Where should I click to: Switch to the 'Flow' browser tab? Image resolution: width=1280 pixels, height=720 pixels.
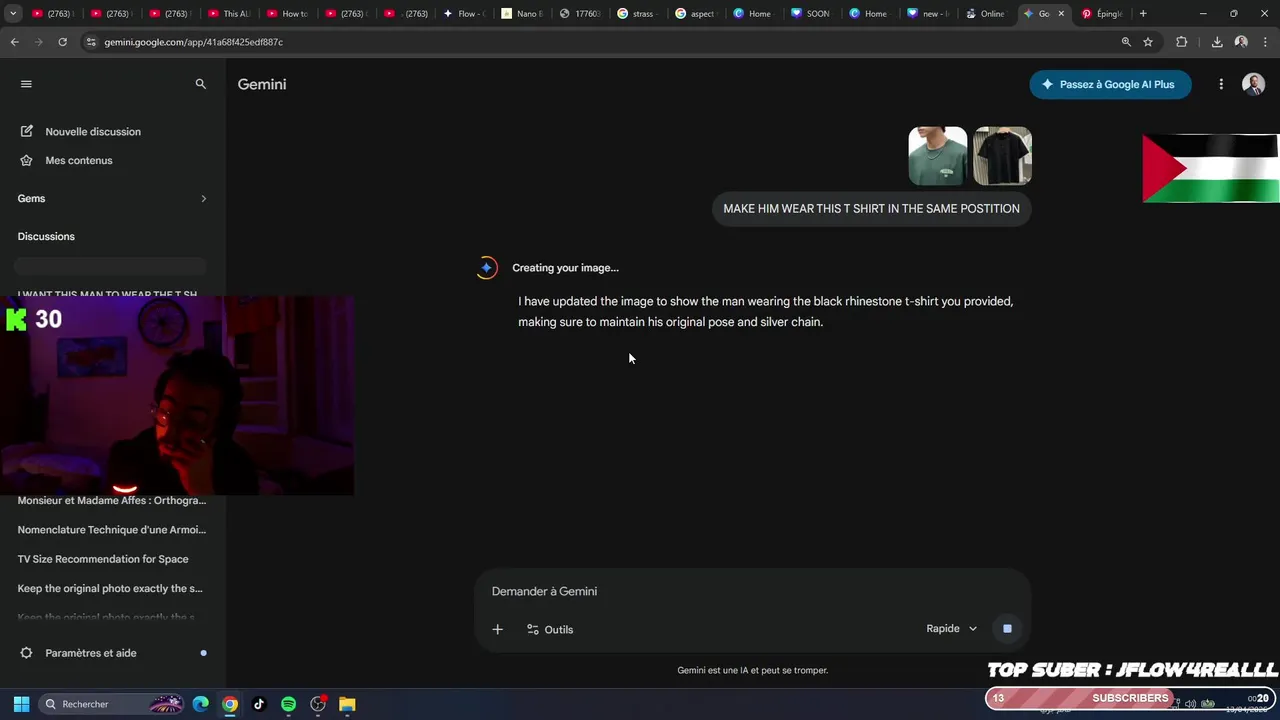point(463,13)
